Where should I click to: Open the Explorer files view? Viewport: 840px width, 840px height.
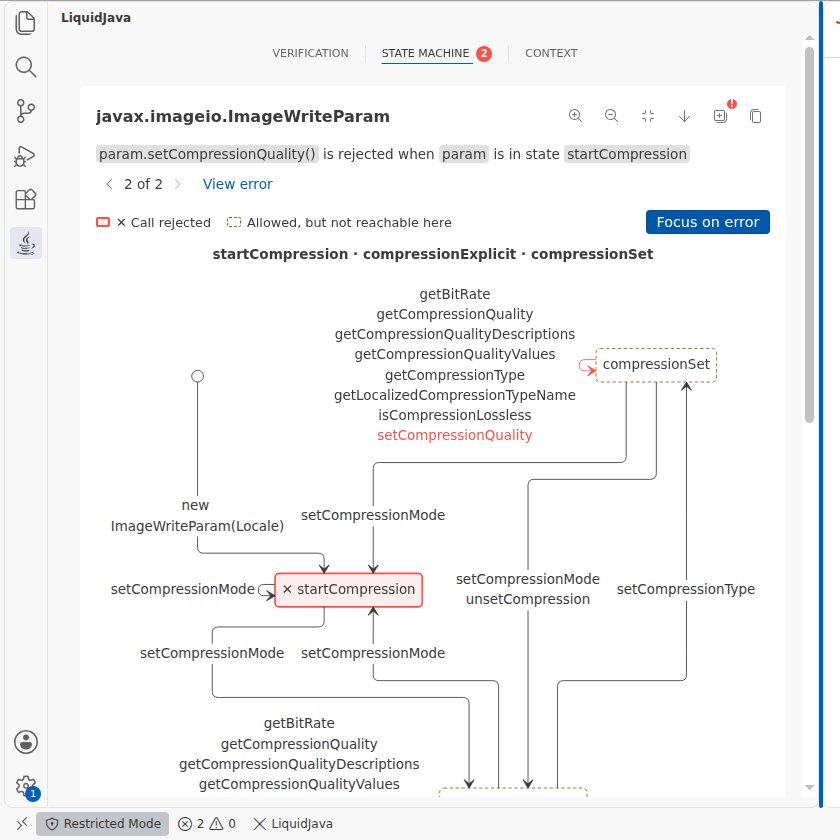coord(25,23)
